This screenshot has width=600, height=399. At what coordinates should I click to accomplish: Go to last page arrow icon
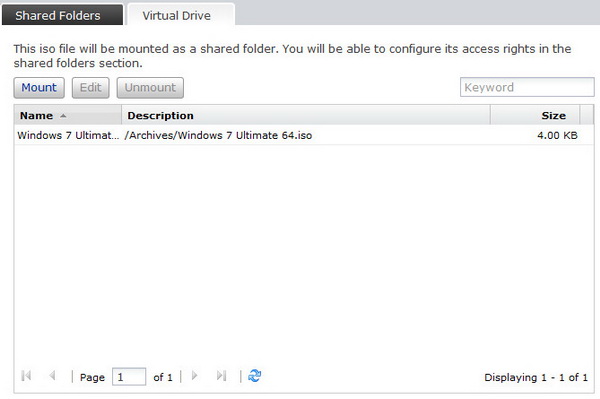coord(221,376)
